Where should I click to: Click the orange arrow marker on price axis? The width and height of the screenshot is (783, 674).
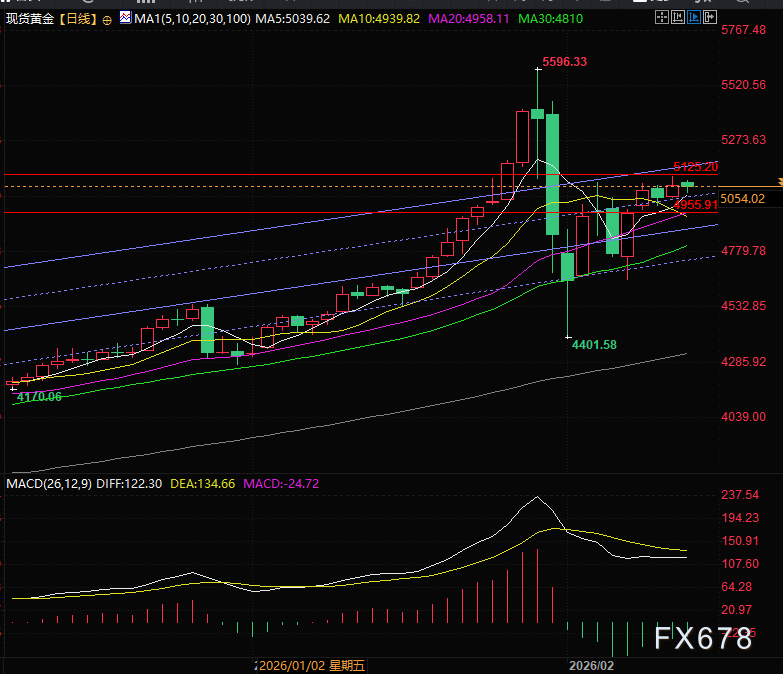point(778,180)
